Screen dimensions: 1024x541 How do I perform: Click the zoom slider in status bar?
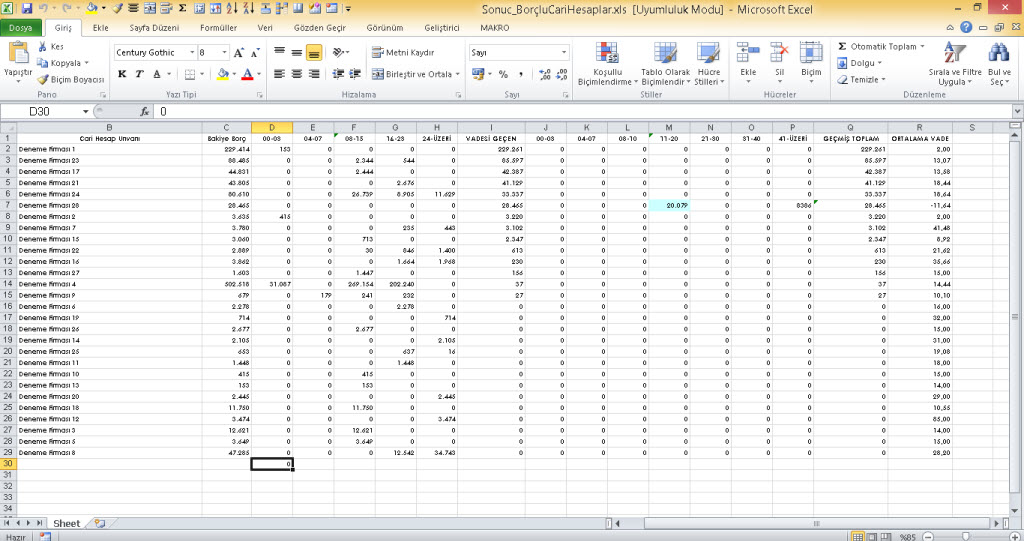(x=965, y=536)
